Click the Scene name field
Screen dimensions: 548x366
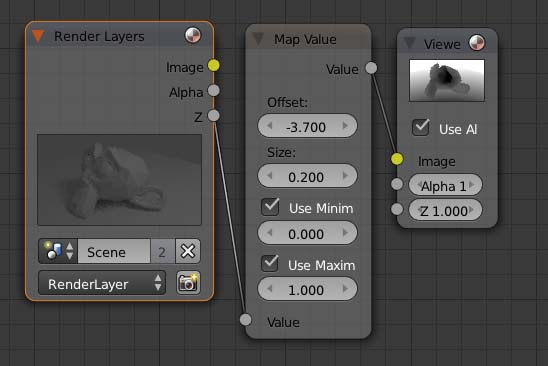tap(114, 251)
